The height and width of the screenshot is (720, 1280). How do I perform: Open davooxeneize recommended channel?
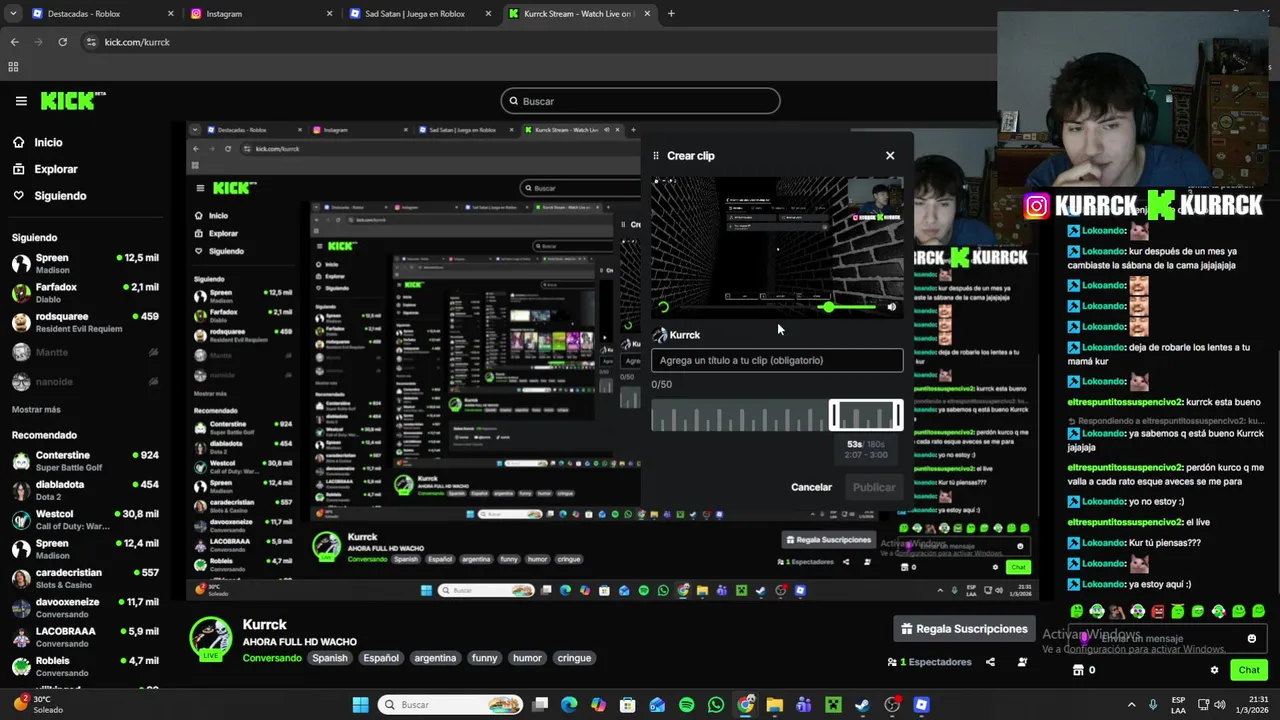[85, 607]
